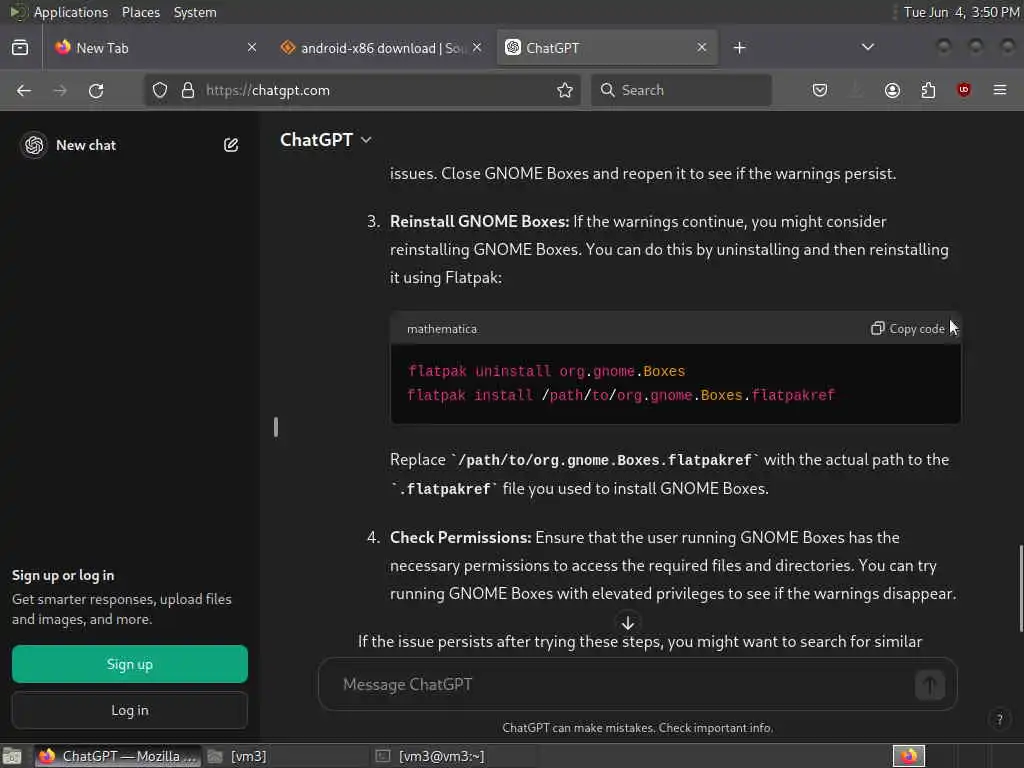Click the uBlock Origin extension icon

click(964, 90)
